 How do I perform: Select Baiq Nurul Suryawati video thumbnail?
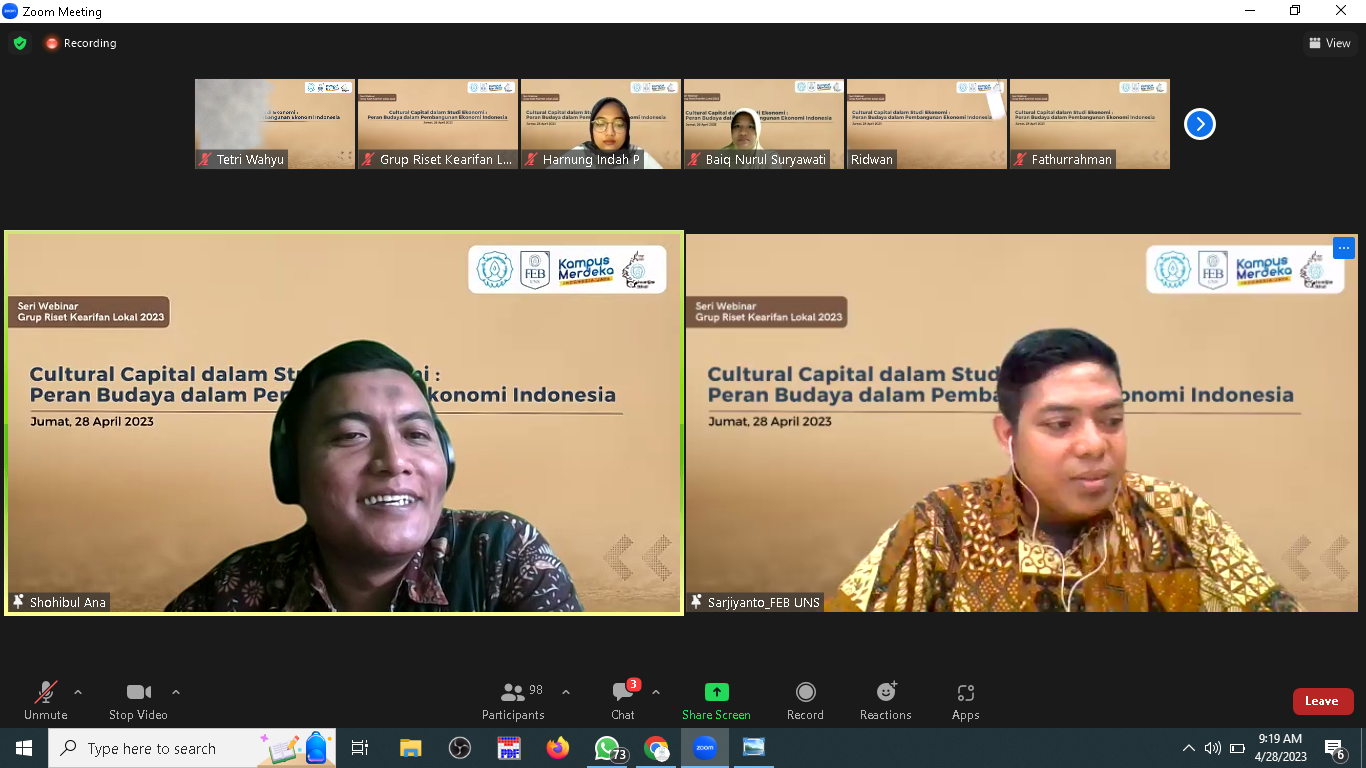click(764, 124)
